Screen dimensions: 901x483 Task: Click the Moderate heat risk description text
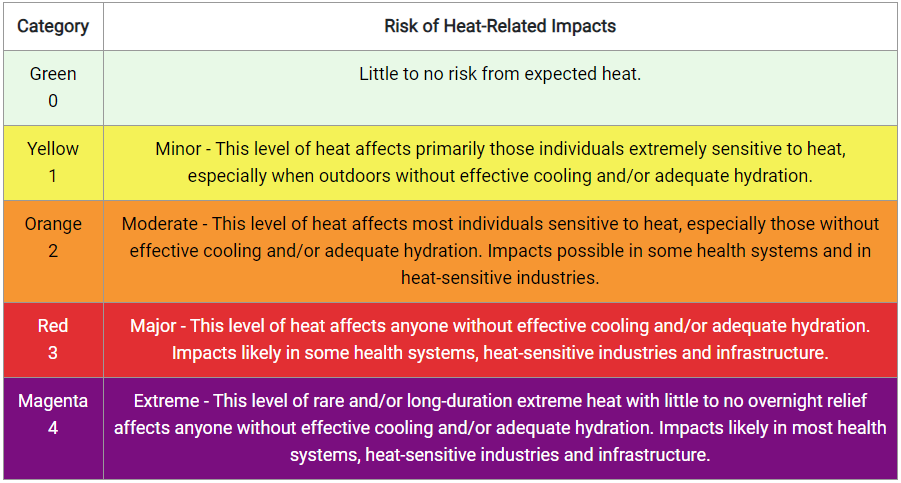500,251
